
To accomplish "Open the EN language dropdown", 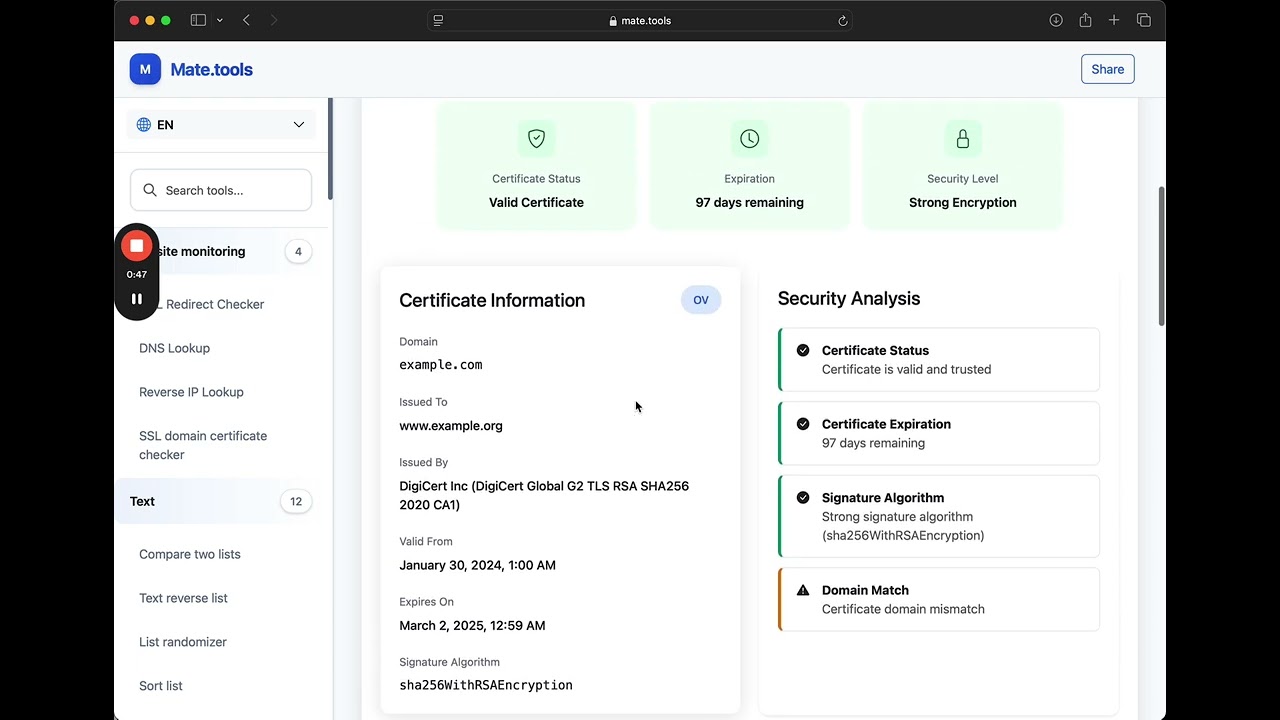I will tap(221, 125).
